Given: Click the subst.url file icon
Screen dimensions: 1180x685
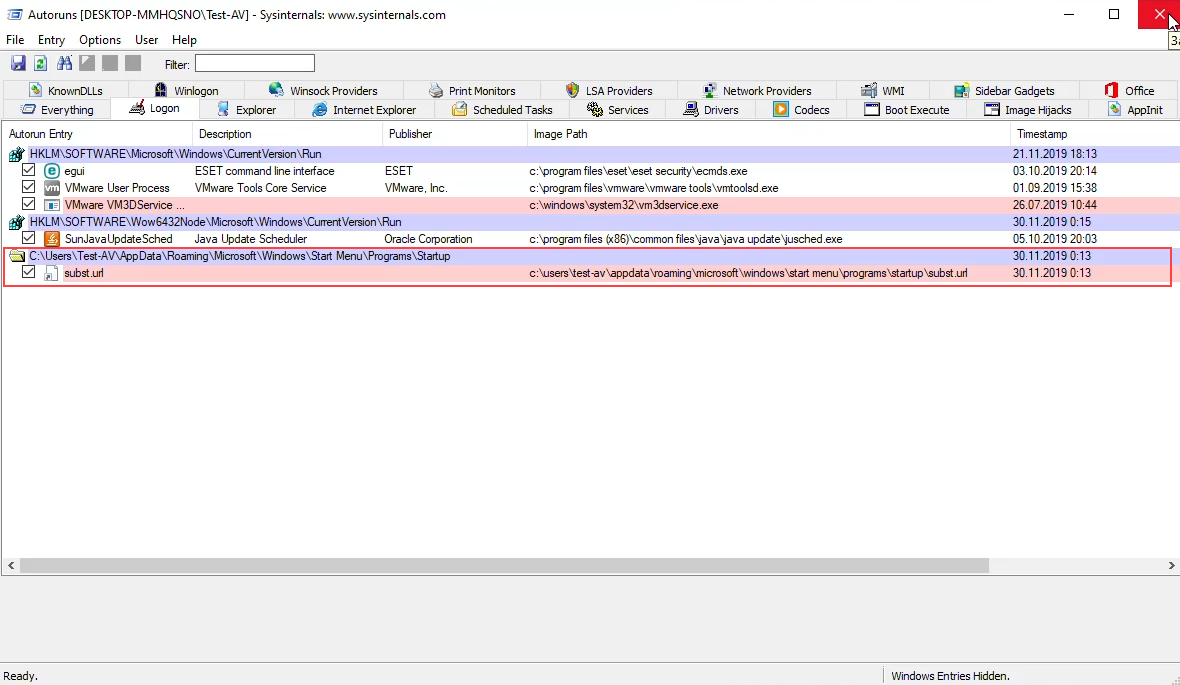Looking at the screenshot, I should [x=51, y=273].
